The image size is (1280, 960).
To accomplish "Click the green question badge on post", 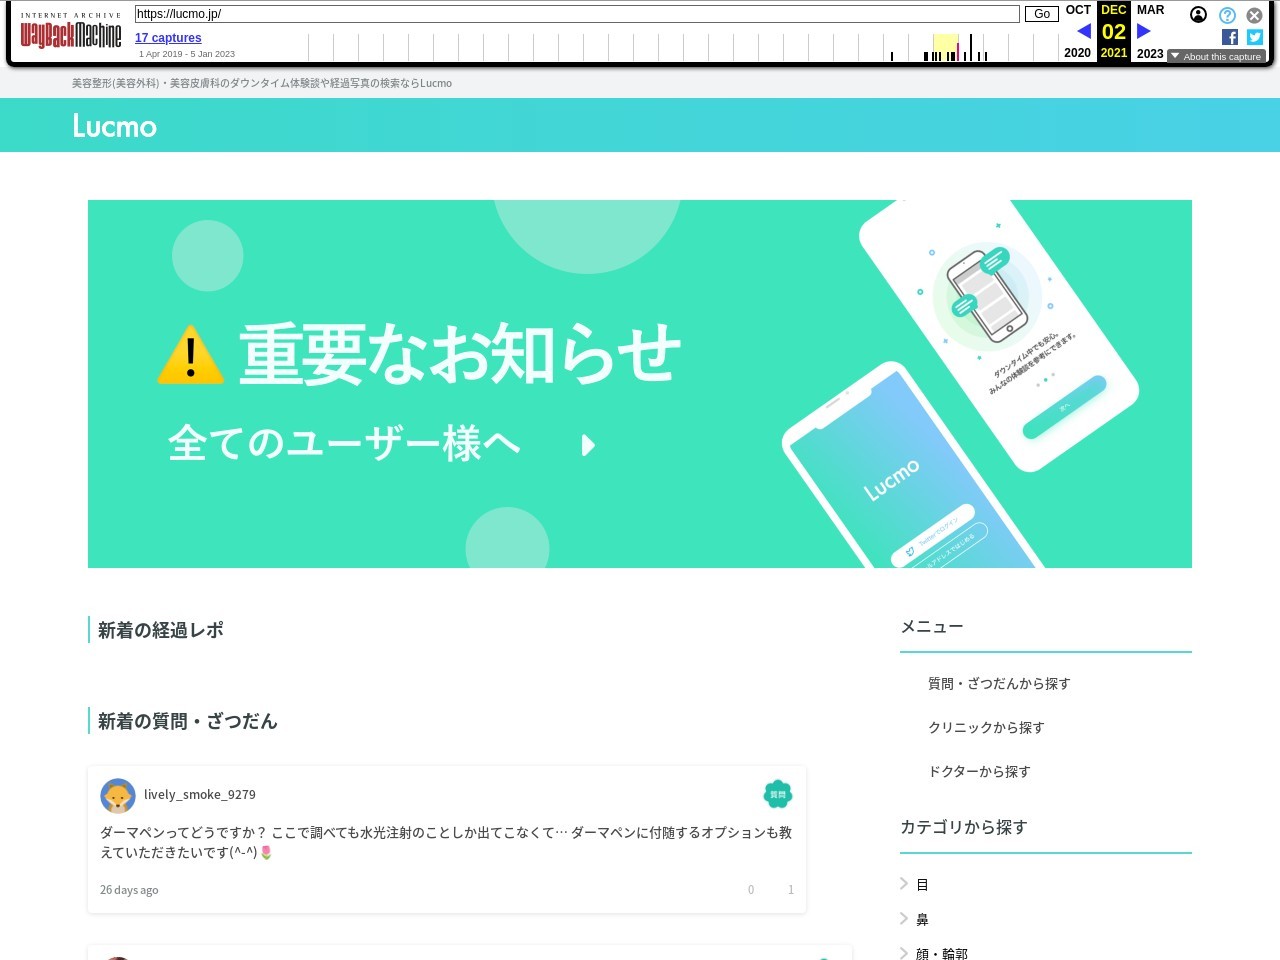I will point(778,794).
